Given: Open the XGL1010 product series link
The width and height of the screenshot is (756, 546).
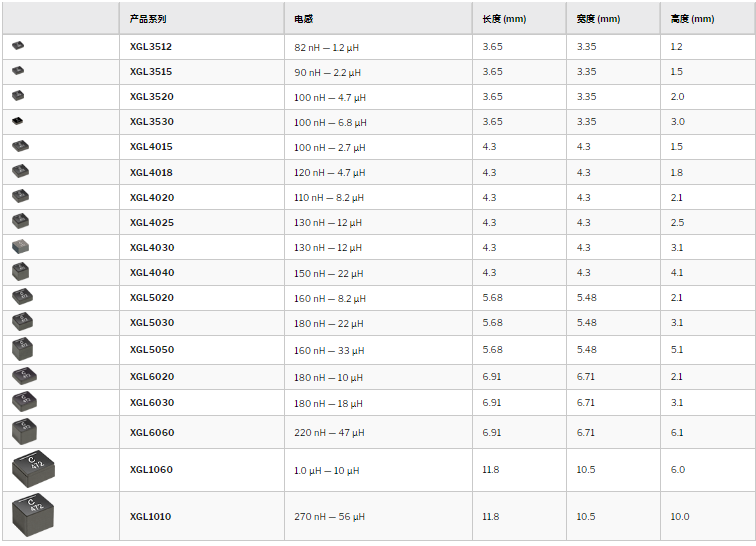Looking at the screenshot, I should pos(150,517).
